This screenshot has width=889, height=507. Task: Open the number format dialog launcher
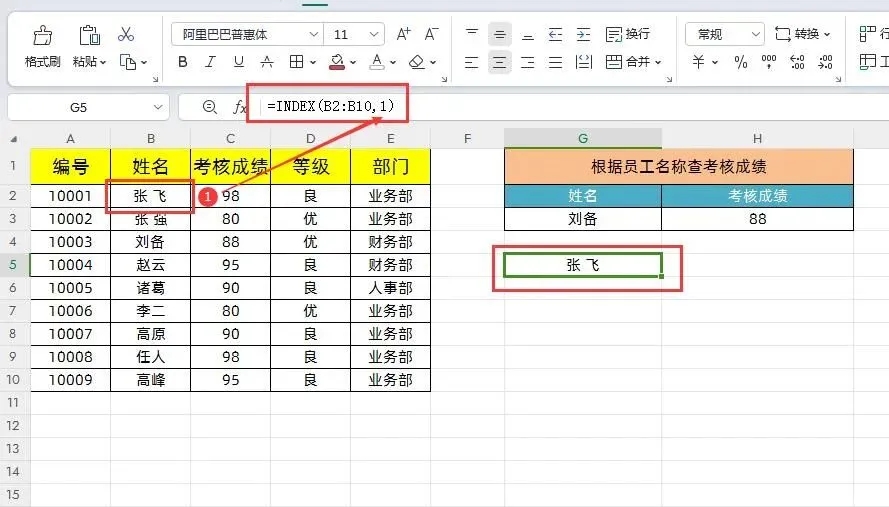[x=838, y=79]
